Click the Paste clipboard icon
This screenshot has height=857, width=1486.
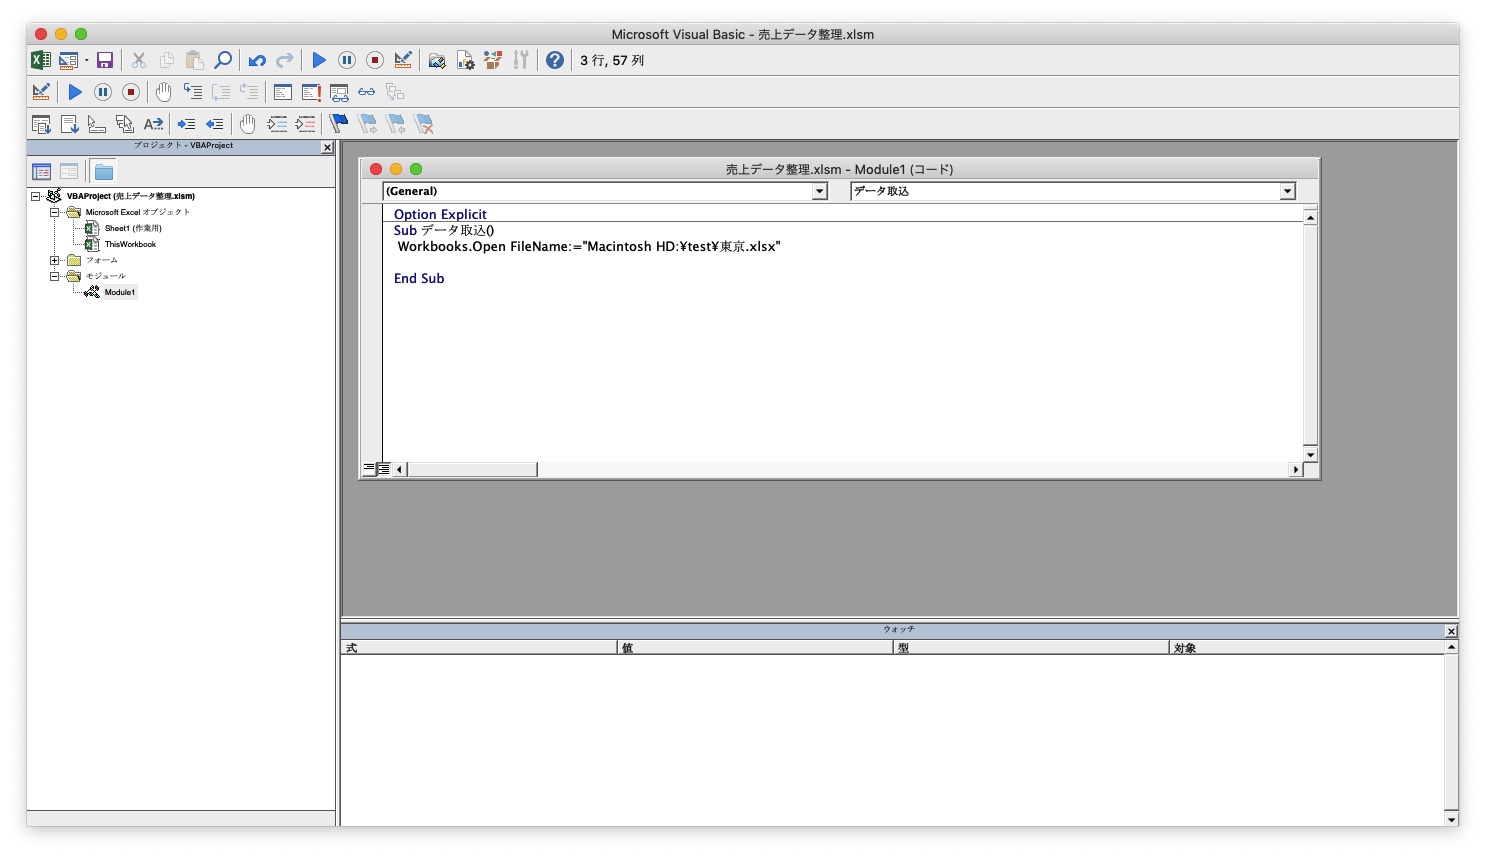195,61
